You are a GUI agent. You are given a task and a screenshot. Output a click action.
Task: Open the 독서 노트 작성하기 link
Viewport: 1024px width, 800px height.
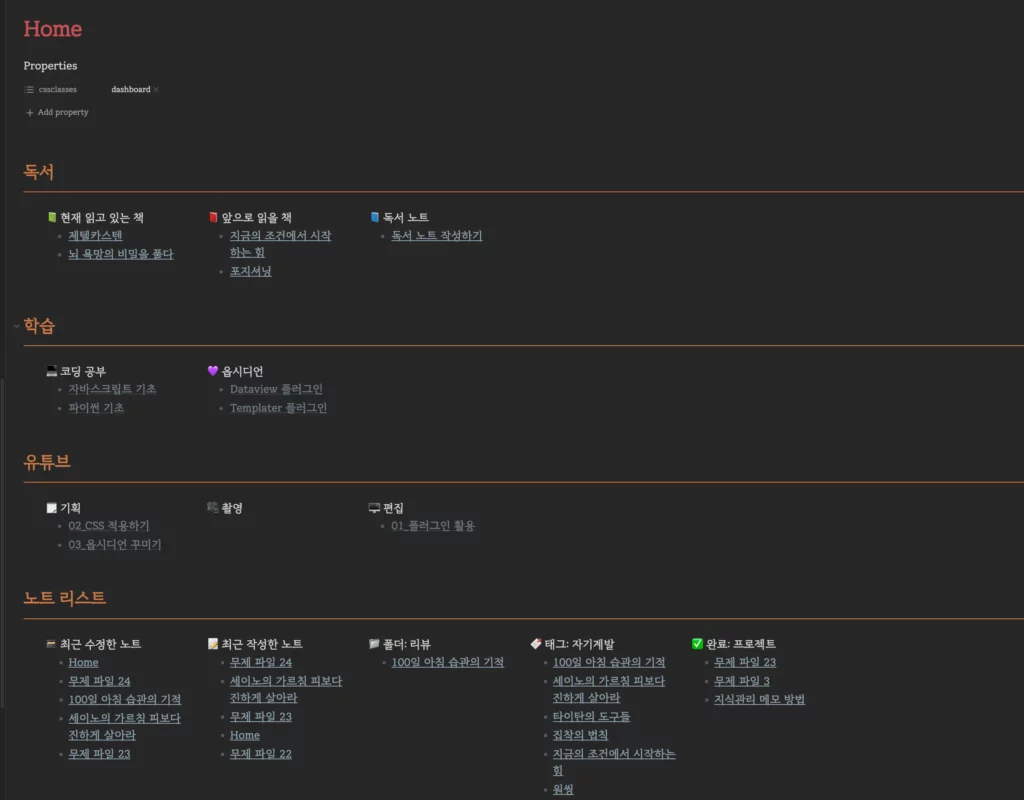tap(436, 236)
